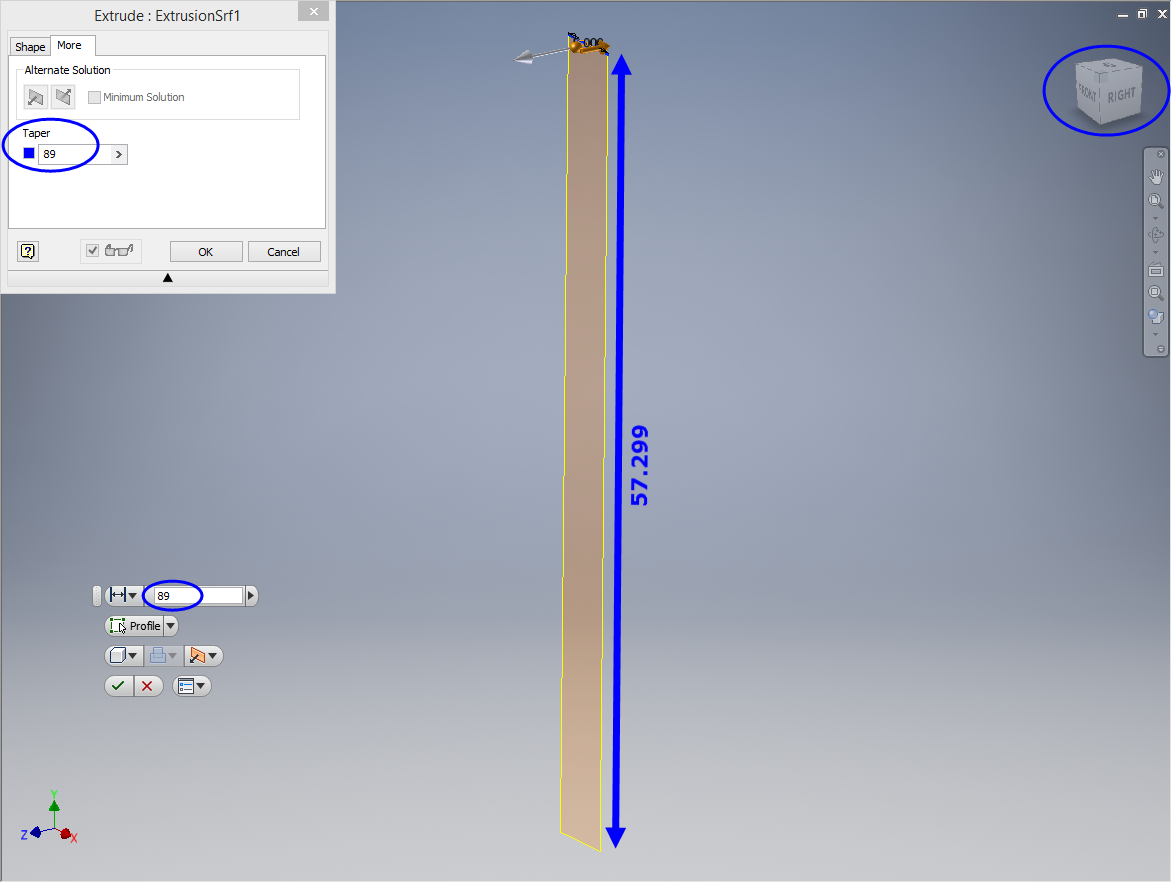Select the Free Orbit tool
Image resolution: width=1172 pixels, height=883 pixels.
click(x=1156, y=232)
